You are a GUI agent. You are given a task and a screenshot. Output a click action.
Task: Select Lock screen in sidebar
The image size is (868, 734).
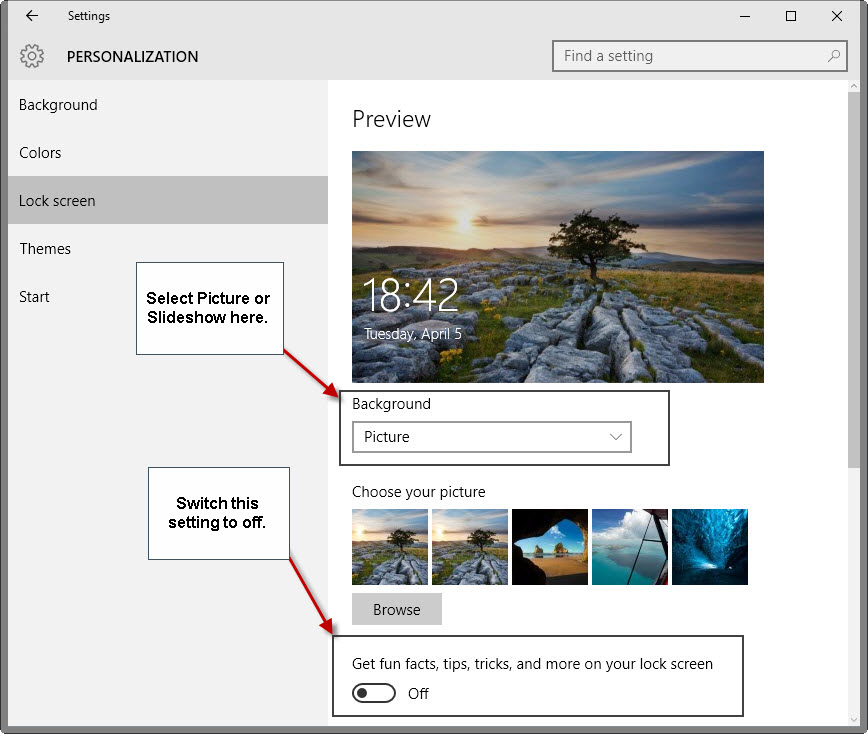pos(168,200)
